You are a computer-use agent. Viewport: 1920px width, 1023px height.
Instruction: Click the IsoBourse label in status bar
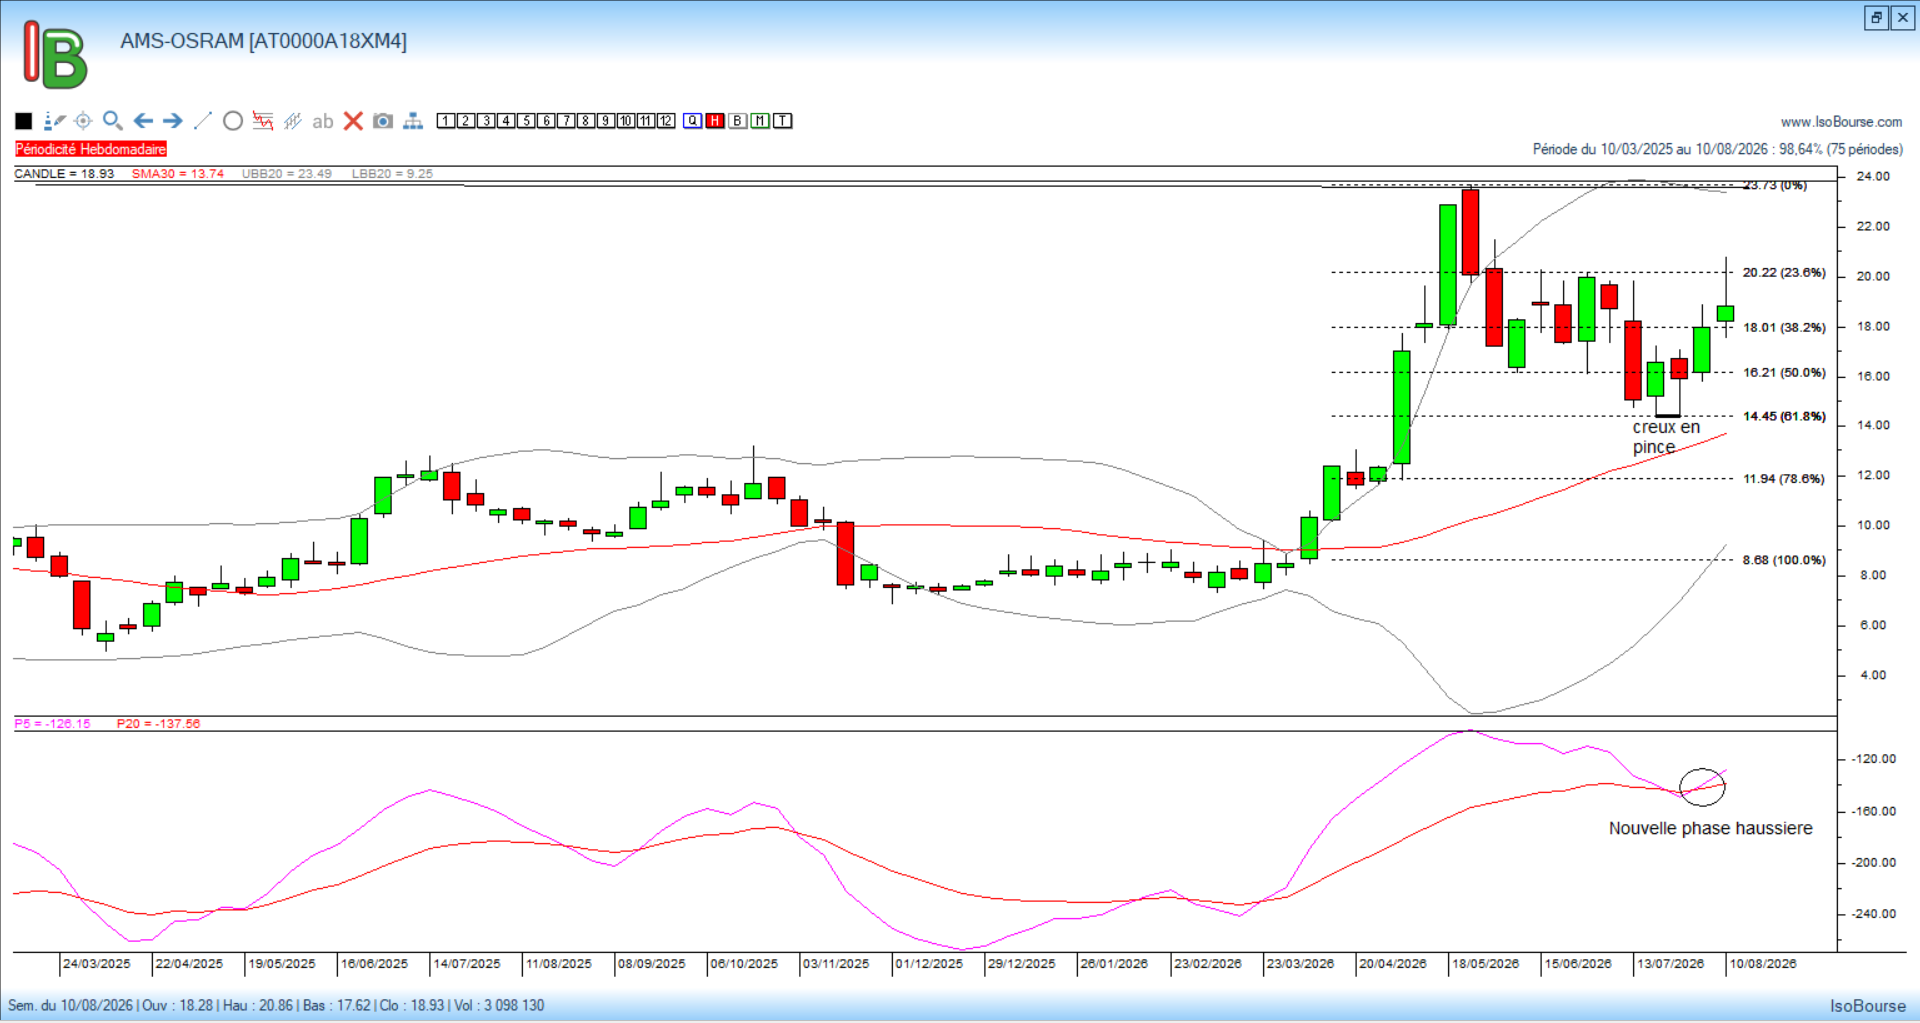click(1868, 1006)
